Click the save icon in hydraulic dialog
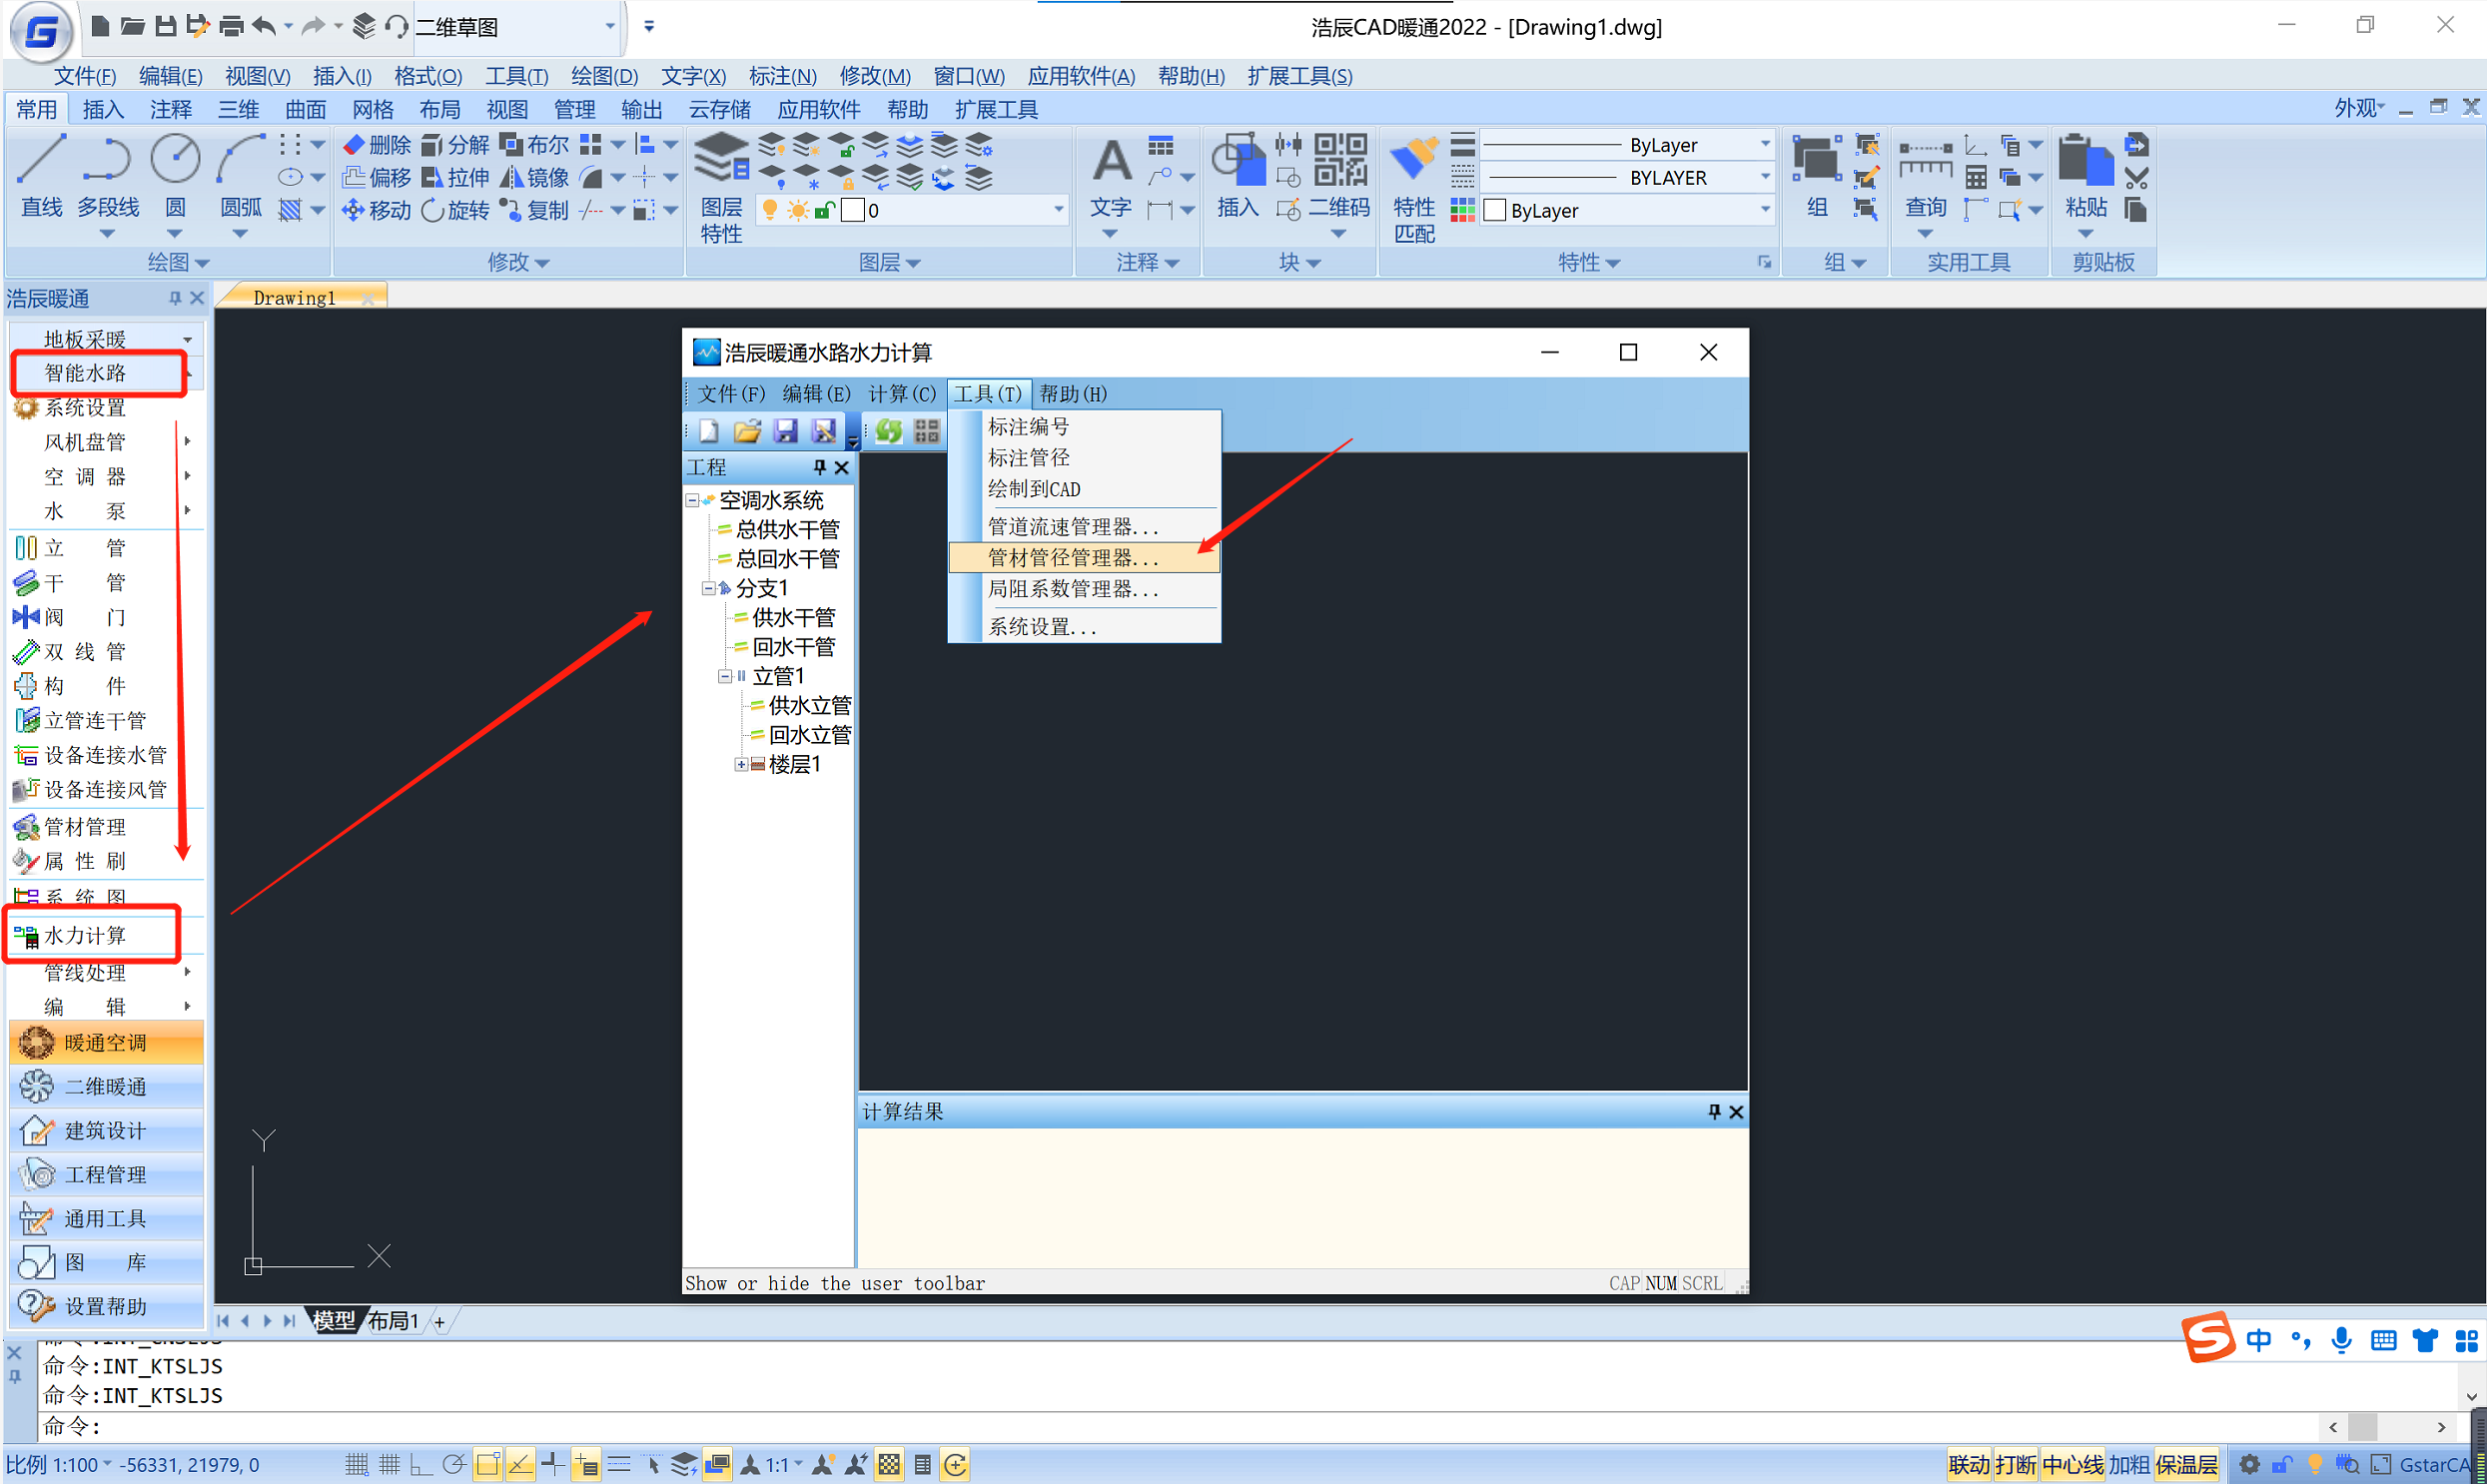This screenshot has width=2487, height=1484. click(786, 431)
